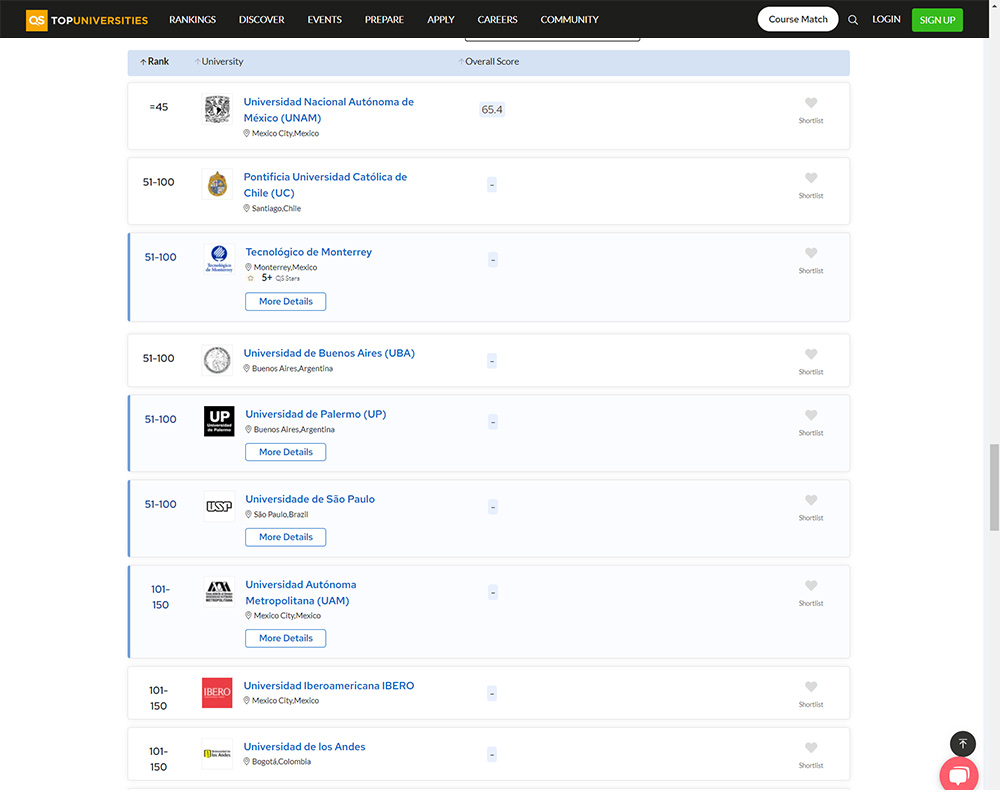
Task: Shortlist Tecnológico de Monterrey heart icon
Action: point(811,253)
